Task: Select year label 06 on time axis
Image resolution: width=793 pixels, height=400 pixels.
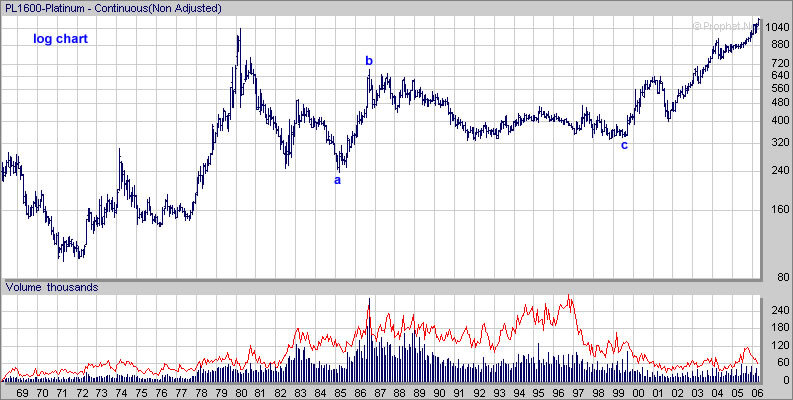Action: tap(757, 393)
